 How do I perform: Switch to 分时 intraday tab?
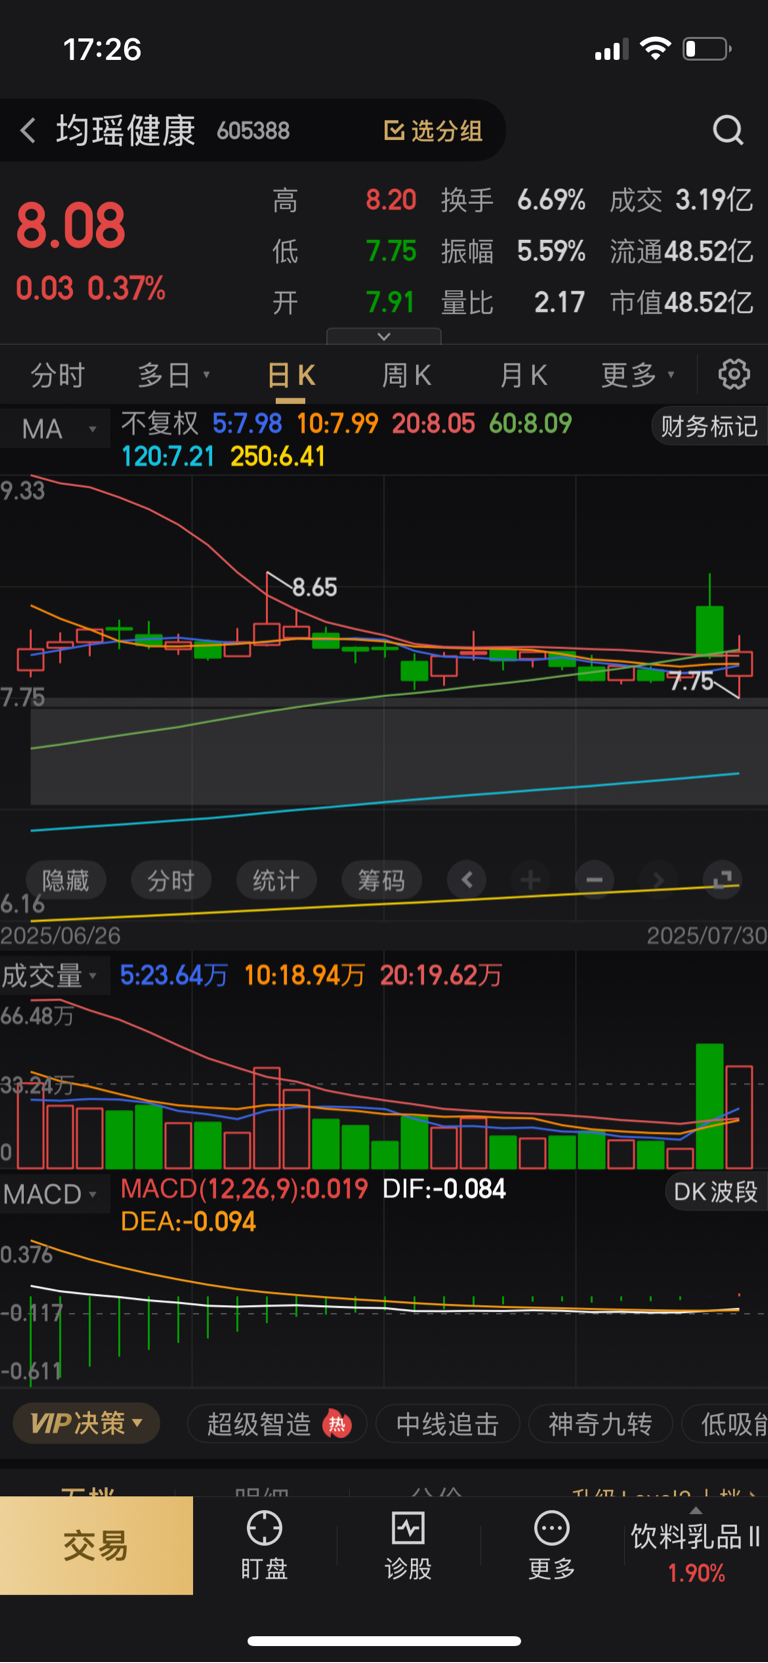[x=58, y=376]
